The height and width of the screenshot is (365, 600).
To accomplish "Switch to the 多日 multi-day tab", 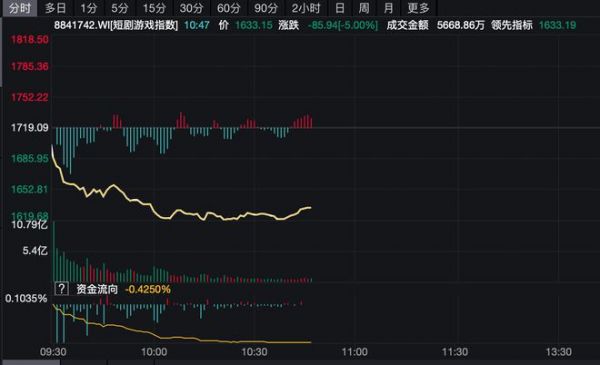I will click(55, 8).
